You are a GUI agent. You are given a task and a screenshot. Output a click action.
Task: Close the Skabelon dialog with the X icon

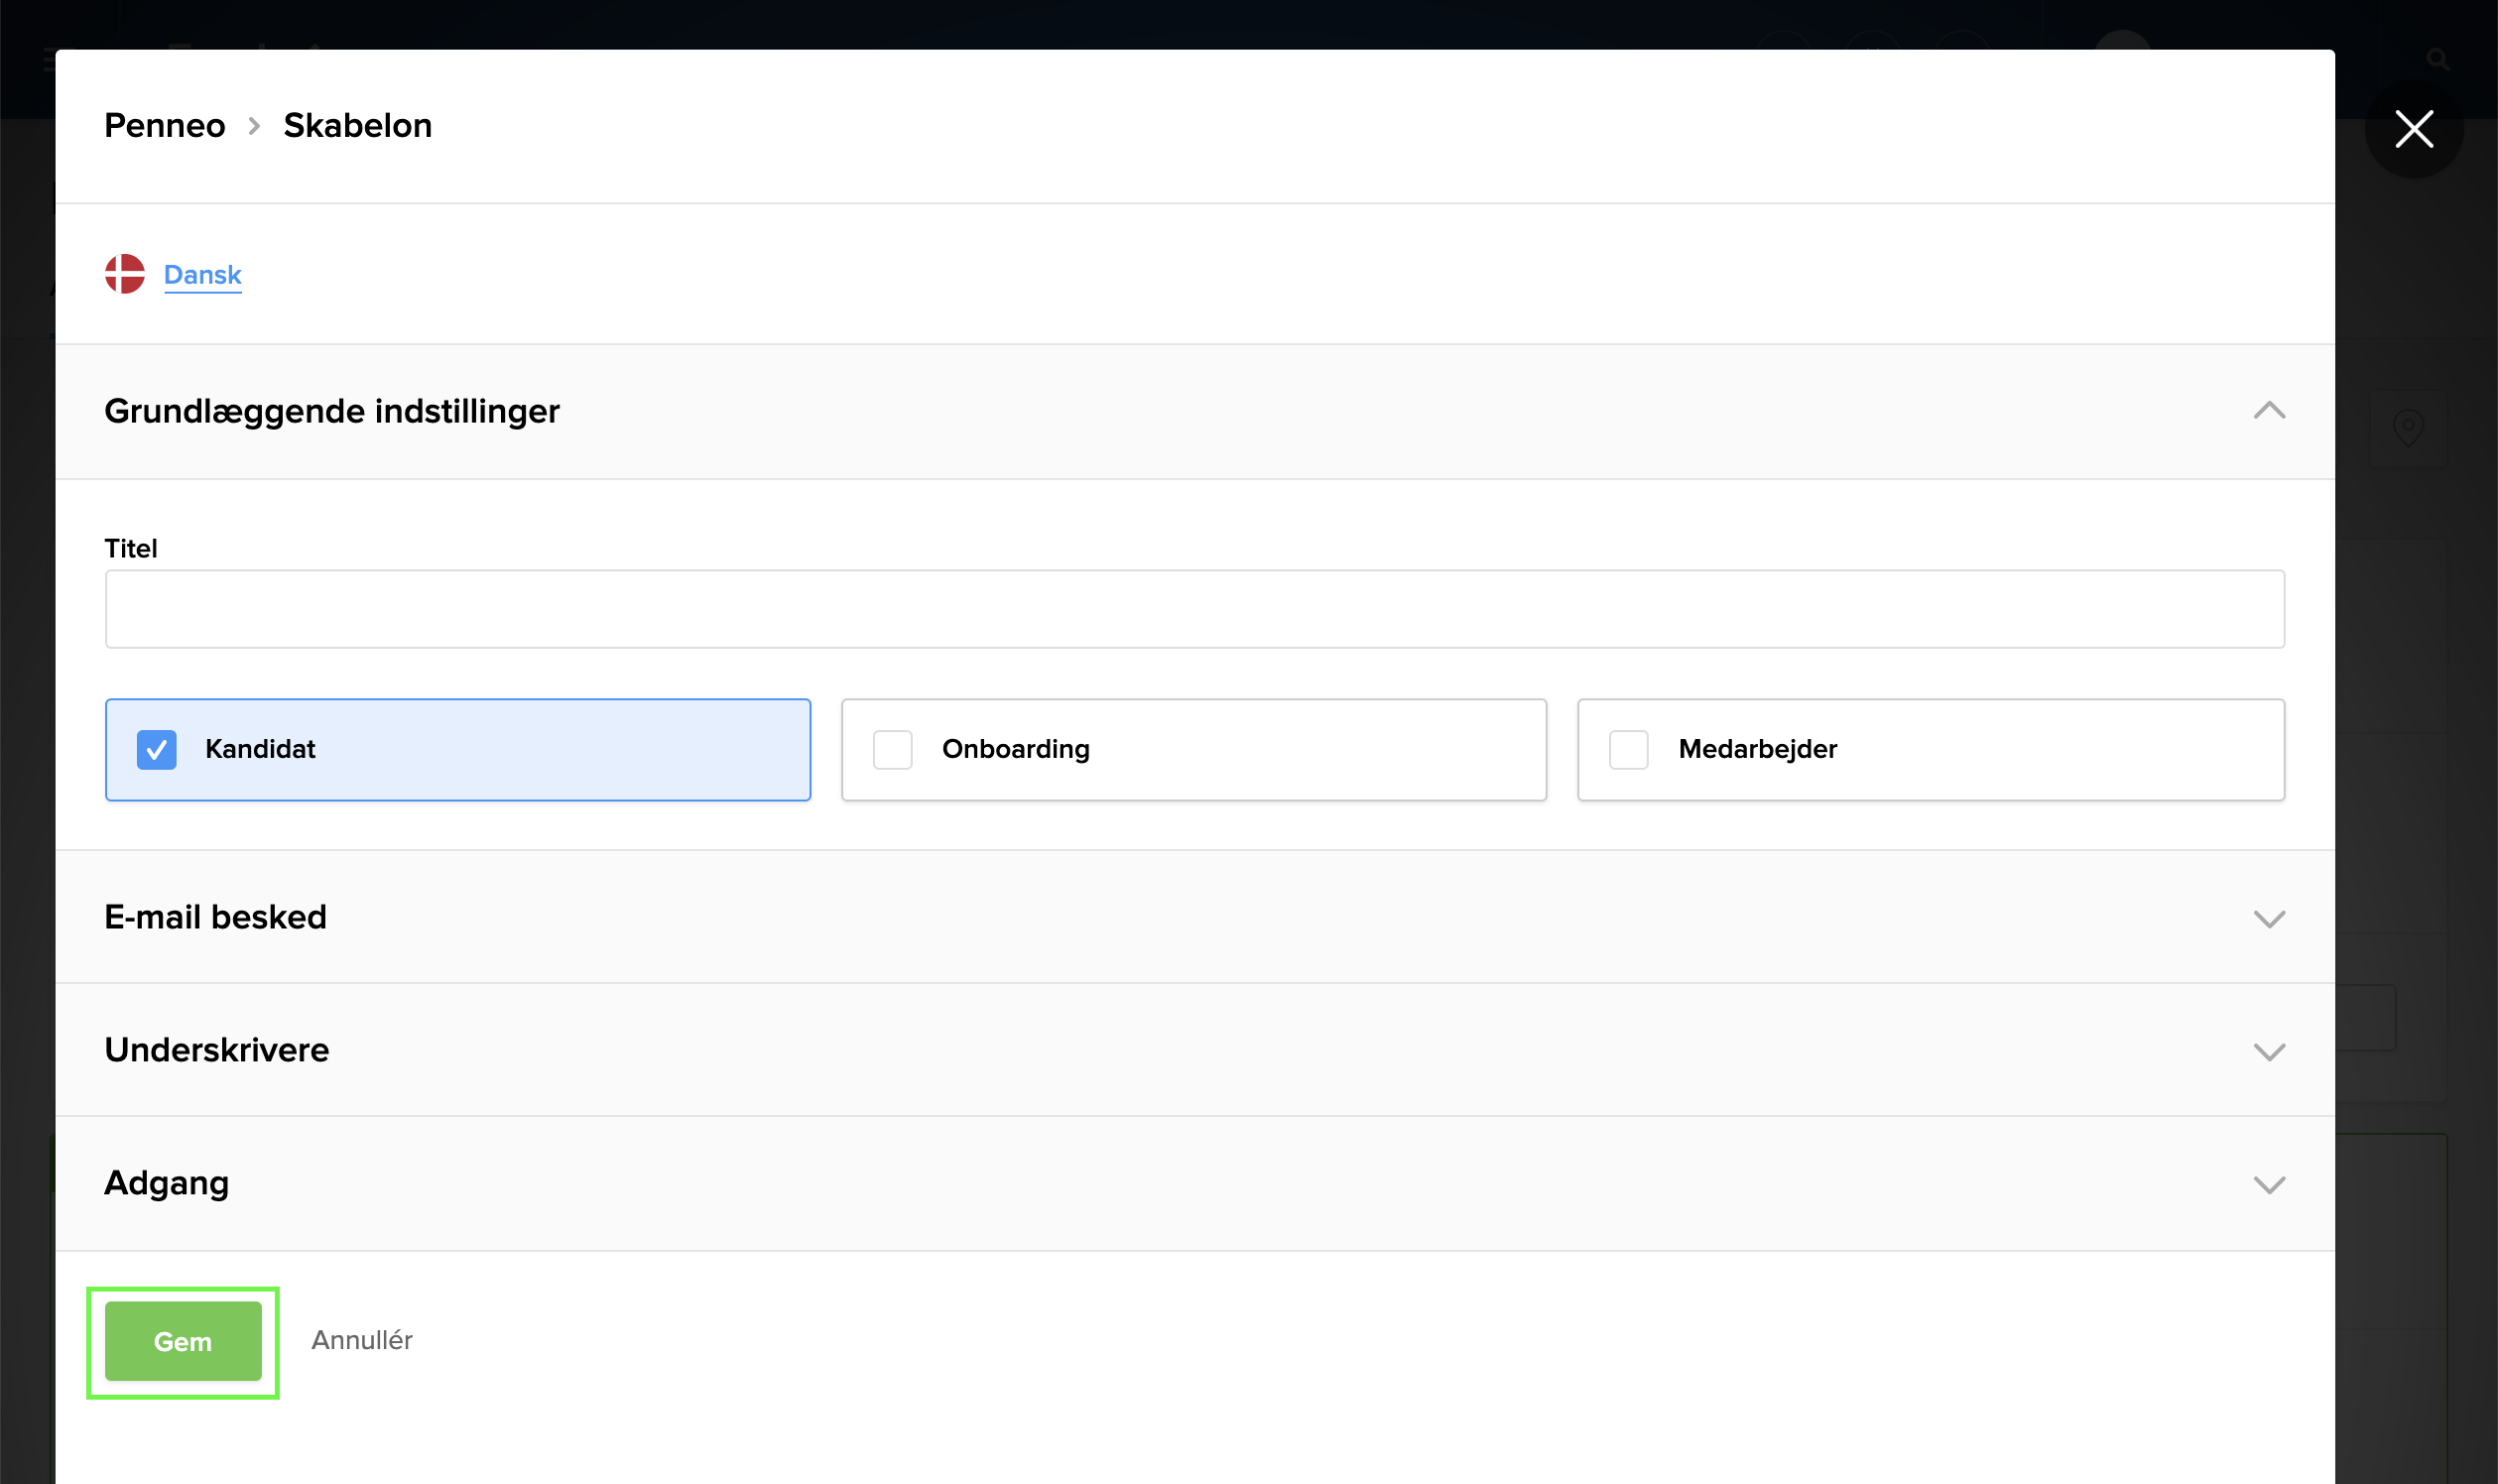click(2414, 129)
